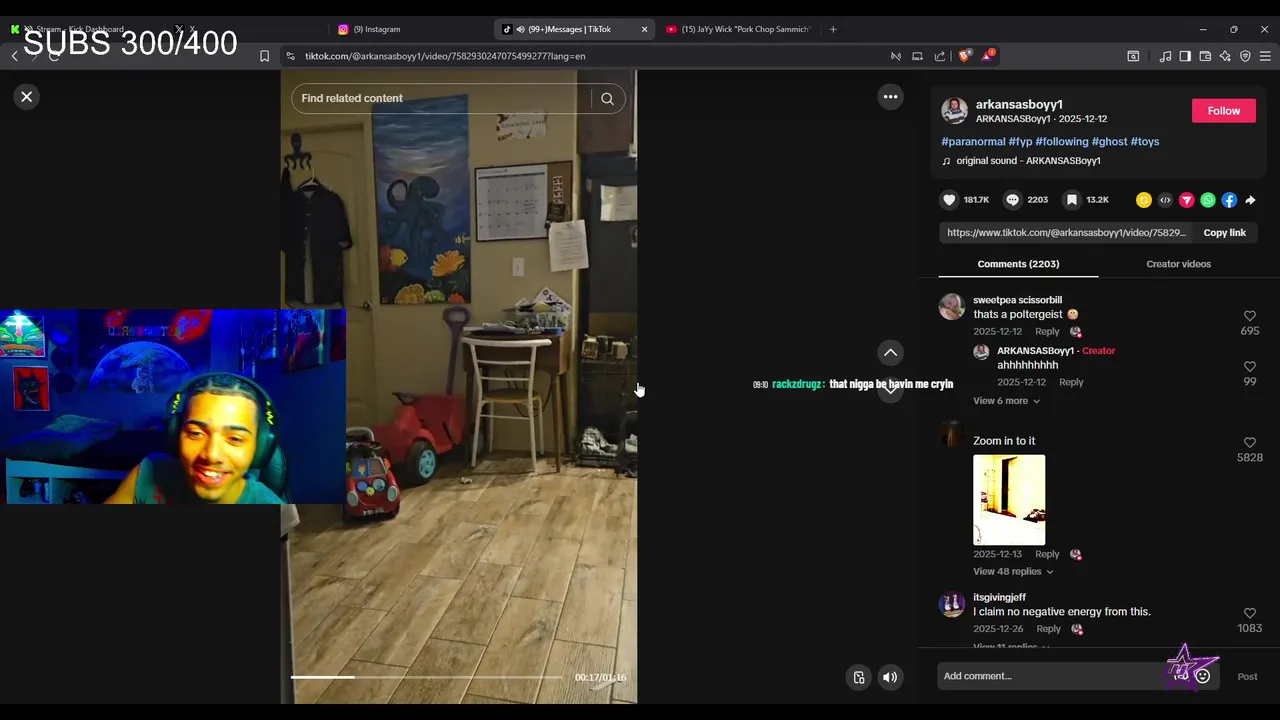Open Brave Shields lion icon
The height and width of the screenshot is (720, 1280).
[963, 56]
